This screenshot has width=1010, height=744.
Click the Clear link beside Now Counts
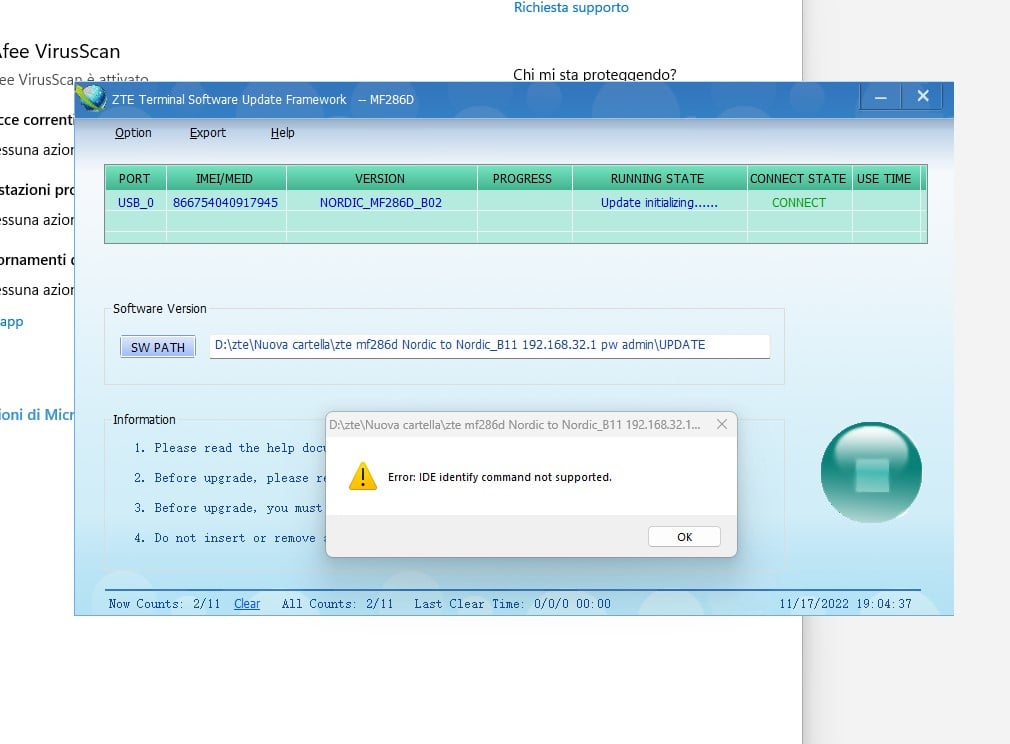pyautogui.click(x=247, y=604)
